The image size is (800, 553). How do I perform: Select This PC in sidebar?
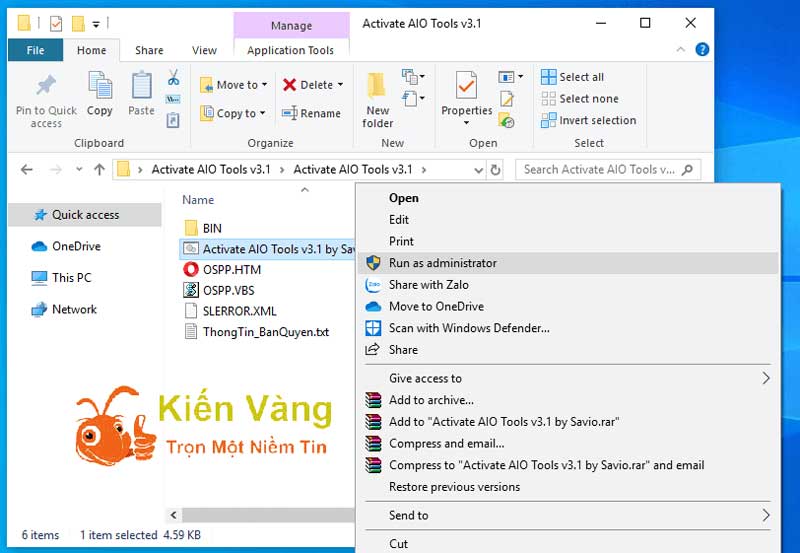pyautogui.click(x=61, y=278)
